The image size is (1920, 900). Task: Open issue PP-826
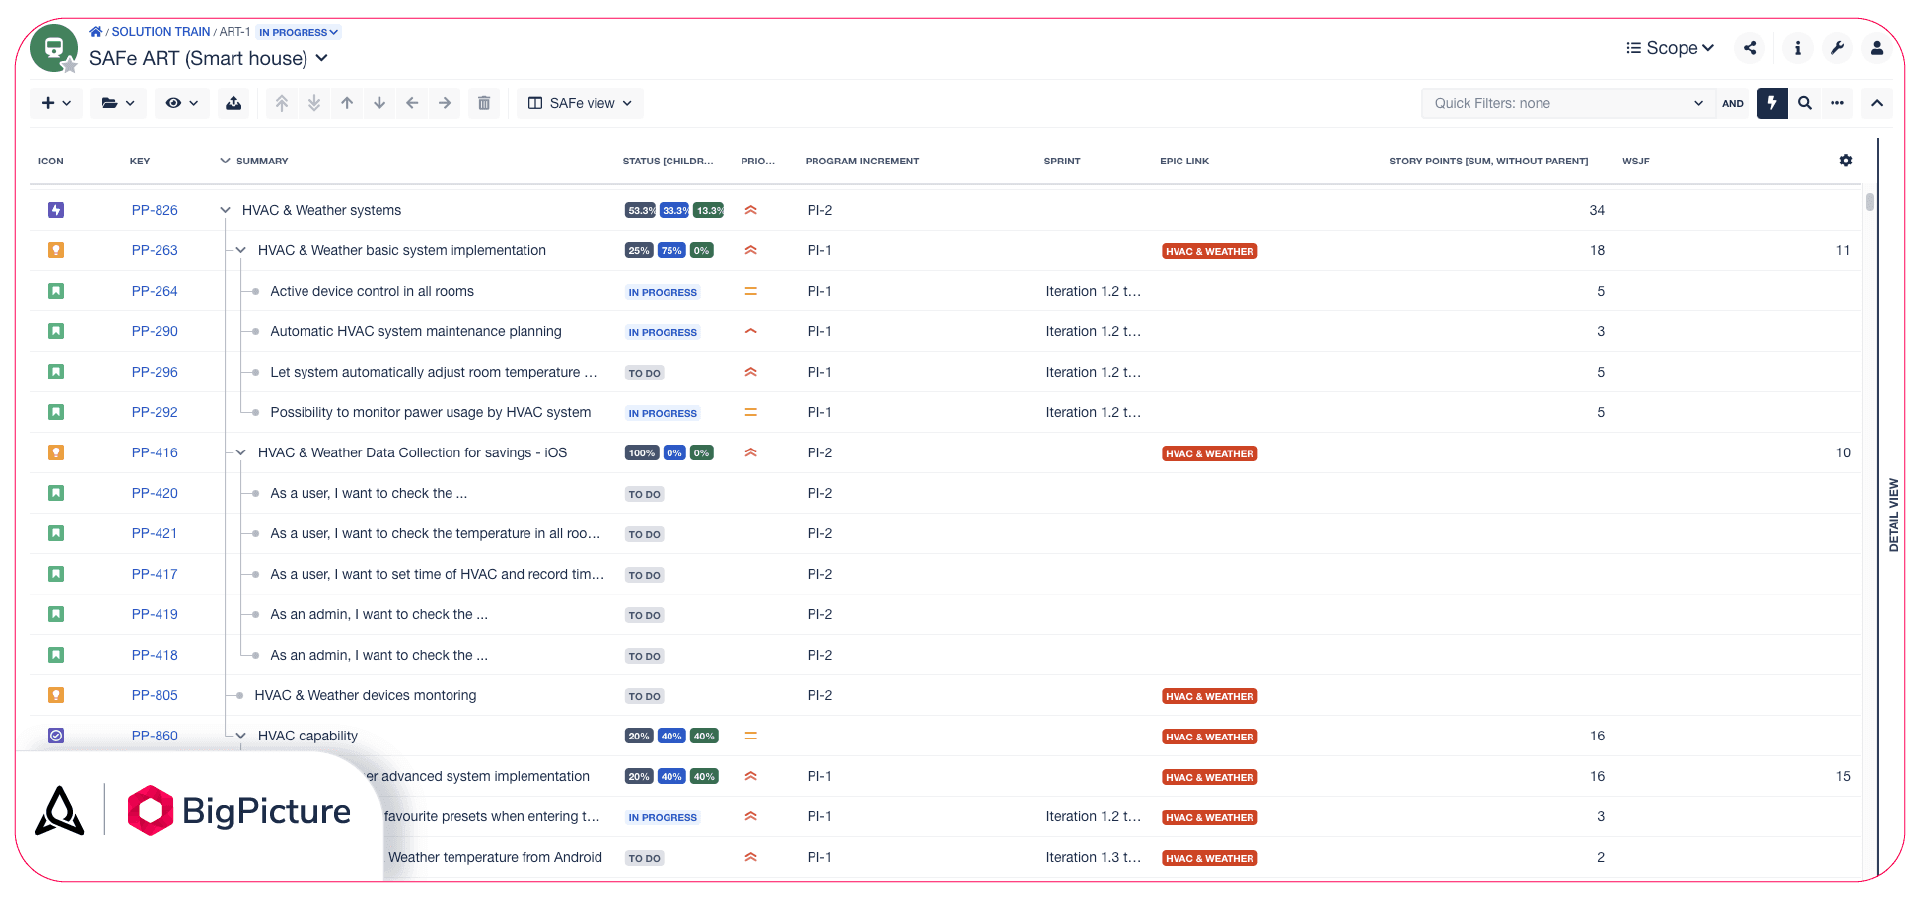[155, 210]
